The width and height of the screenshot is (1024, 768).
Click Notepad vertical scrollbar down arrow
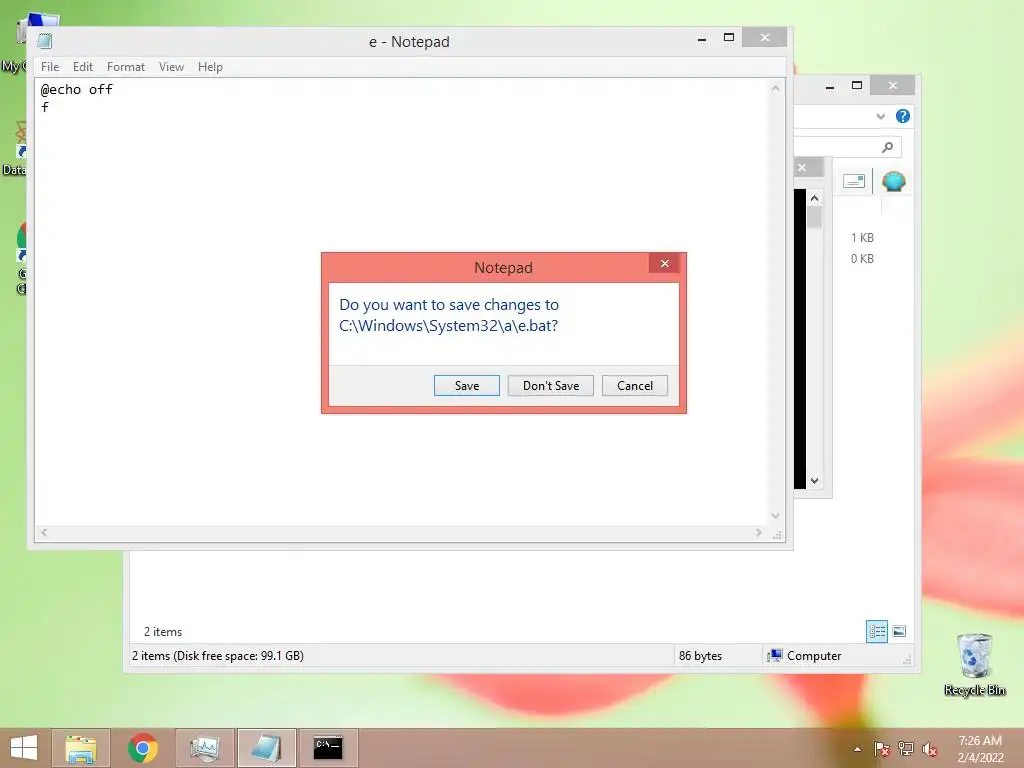point(775,515)
